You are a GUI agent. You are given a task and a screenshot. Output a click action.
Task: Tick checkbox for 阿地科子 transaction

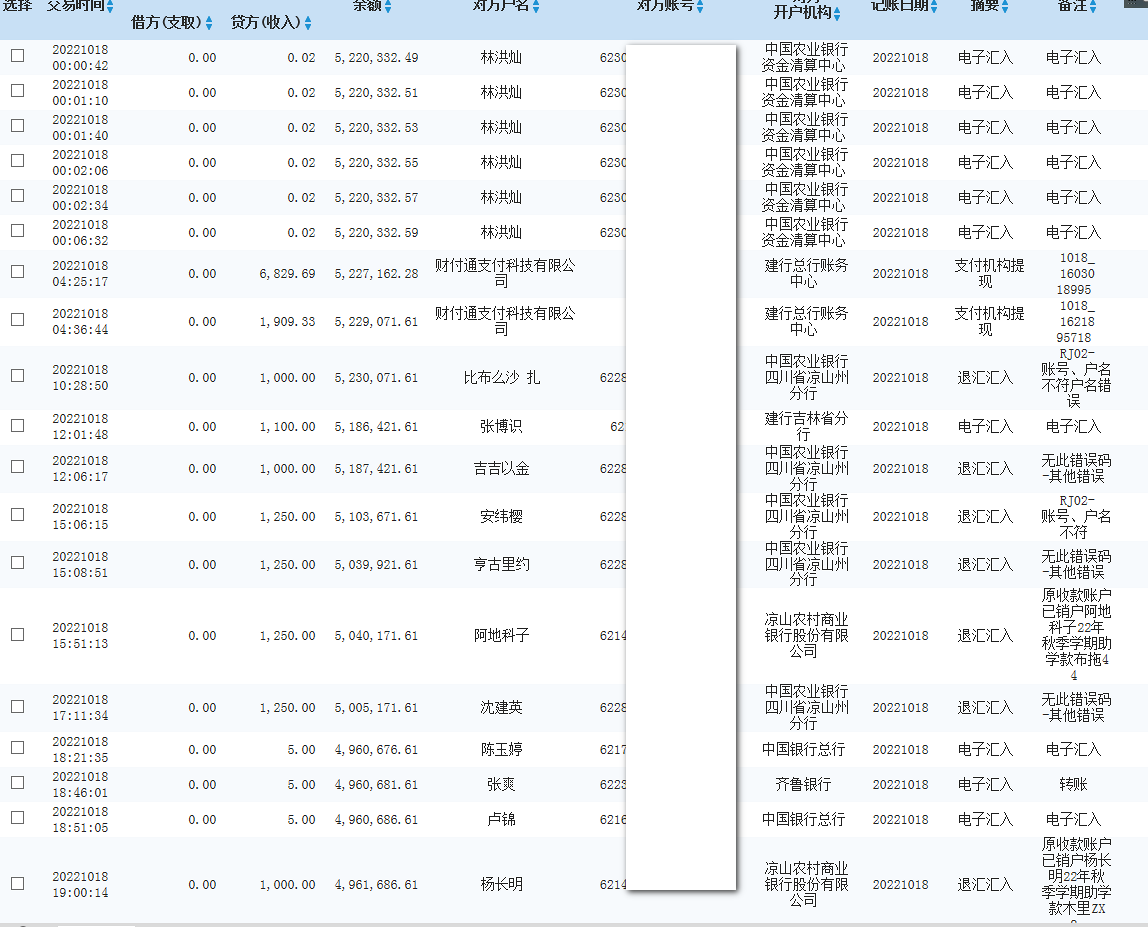18,634
